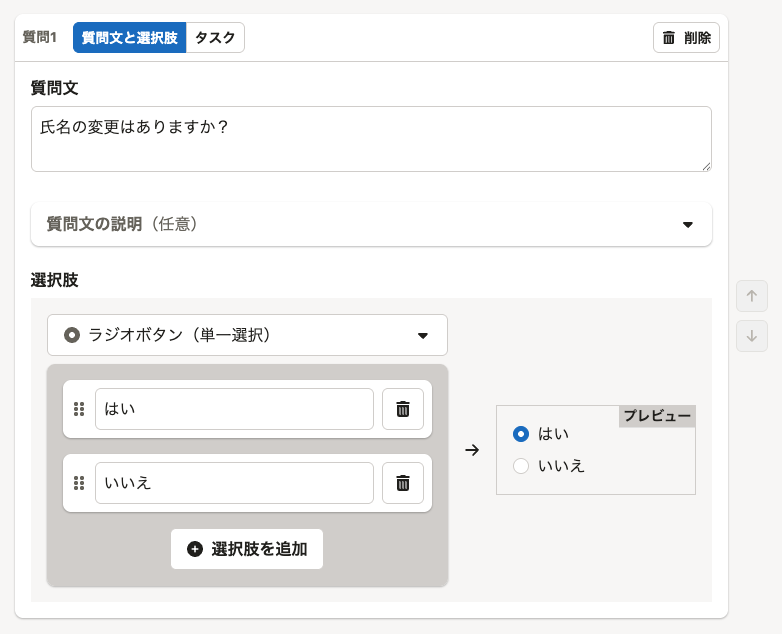Click the caret arrow on 質問文の説明 panel
The width and height of the screenshot is (782, 634).
pyautogui.click(x=687, y=224)
